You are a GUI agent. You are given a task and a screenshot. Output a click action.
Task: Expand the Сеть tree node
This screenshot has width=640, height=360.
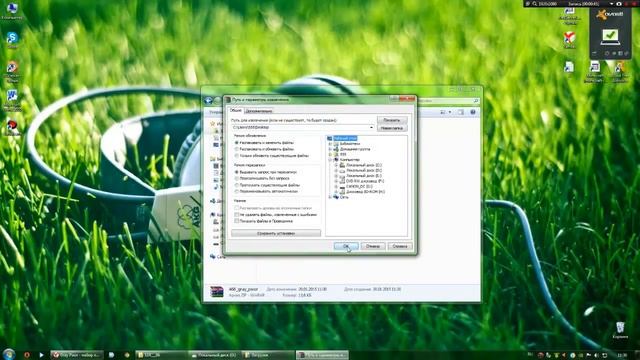(330, 197)
